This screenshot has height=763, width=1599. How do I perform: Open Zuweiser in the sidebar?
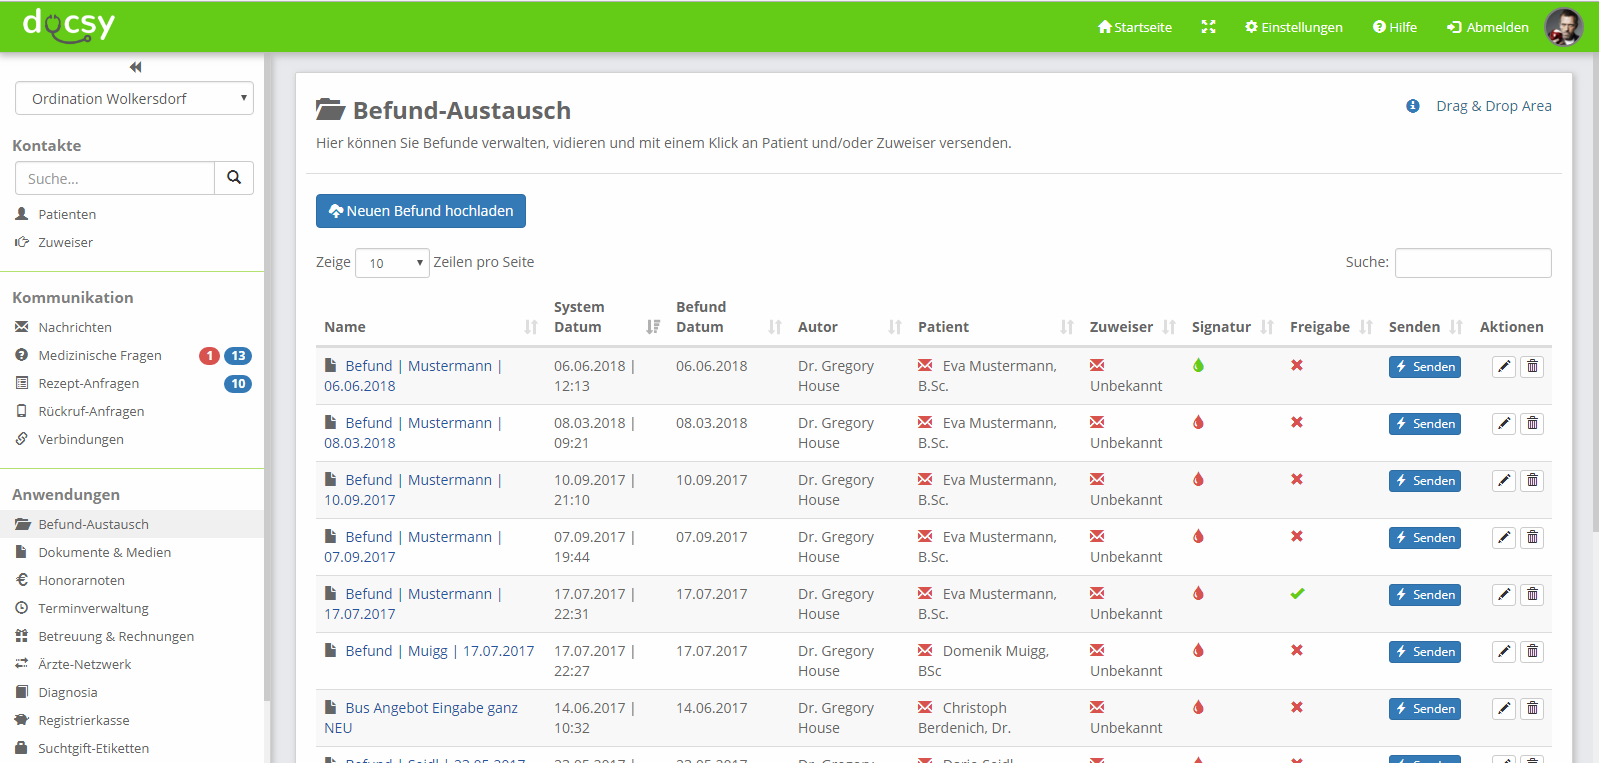(65, 242)
